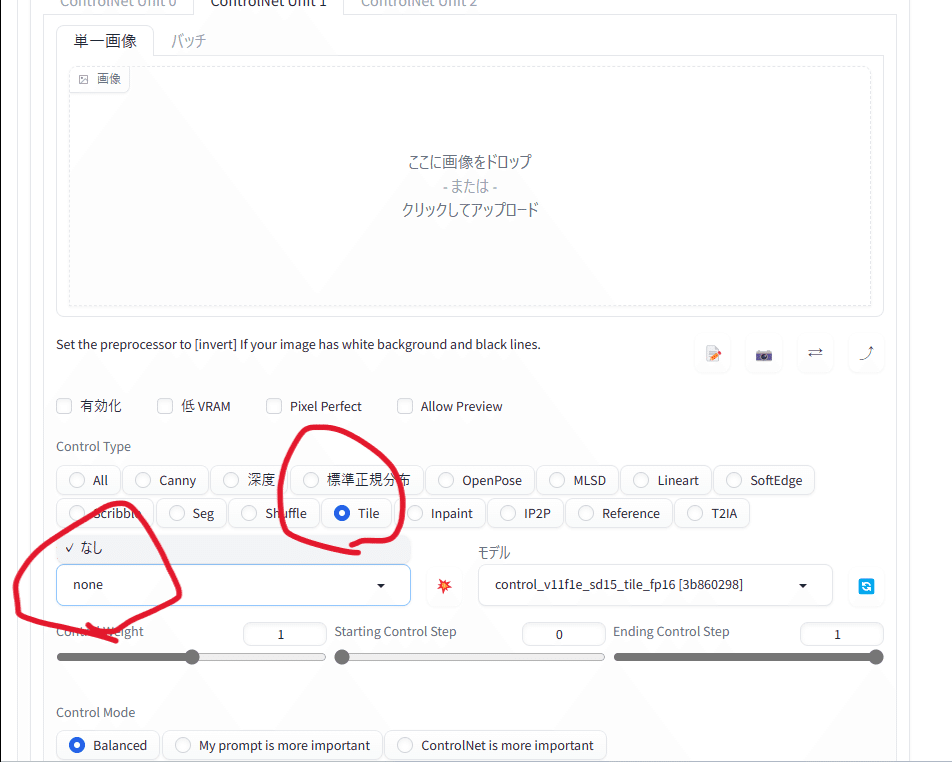The width and height of the screenshot is (952, 762).
Task: Select the Scribble control type
Action: (105, 513)
